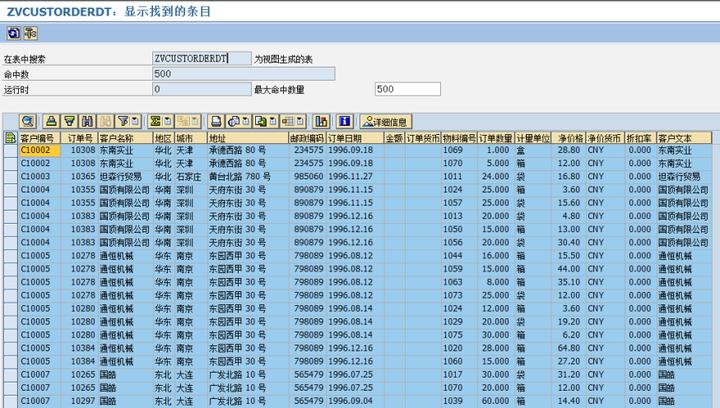
Task: Open Find with the binoculars icon
Action: [x=87, y=121]
